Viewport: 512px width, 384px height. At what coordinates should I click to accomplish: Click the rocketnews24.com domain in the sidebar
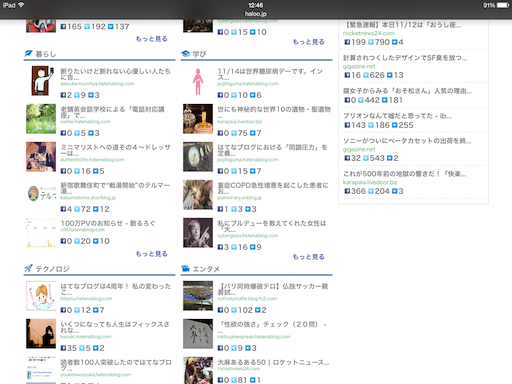pos(369,33)
